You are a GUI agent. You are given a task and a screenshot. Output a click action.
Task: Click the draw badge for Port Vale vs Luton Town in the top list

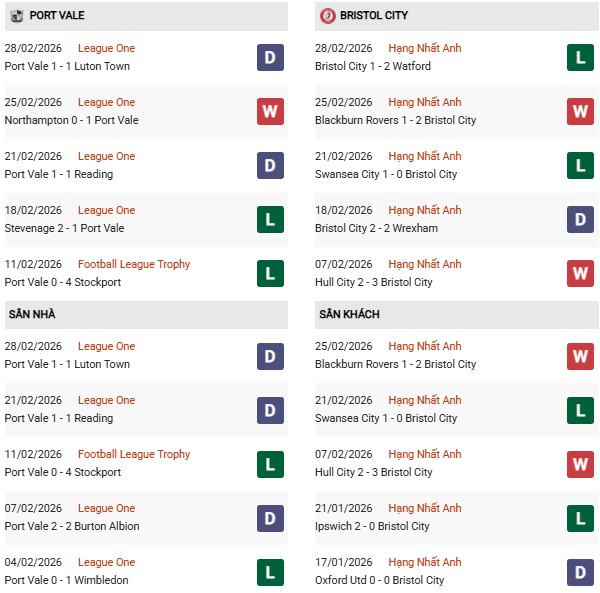(x=270, y=58)
